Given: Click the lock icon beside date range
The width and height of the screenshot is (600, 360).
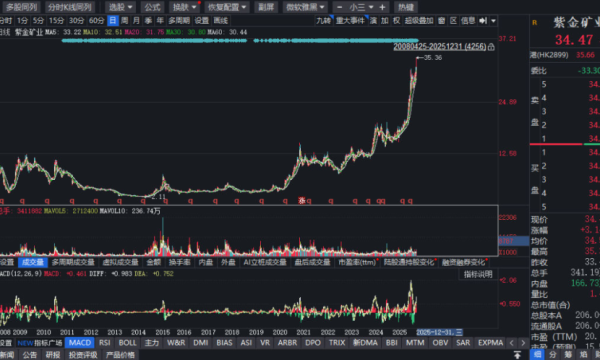Looking at the screenshot, I should click(491, 47).
